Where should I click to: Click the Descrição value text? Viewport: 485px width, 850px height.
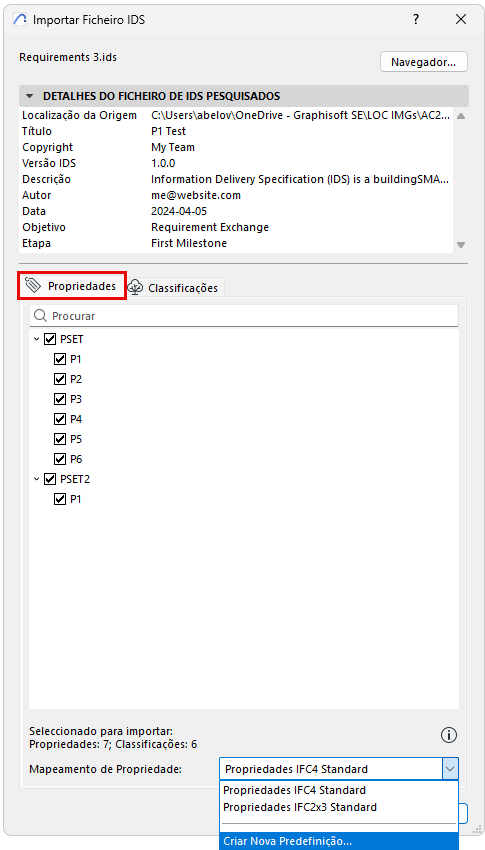pos(300,179)
